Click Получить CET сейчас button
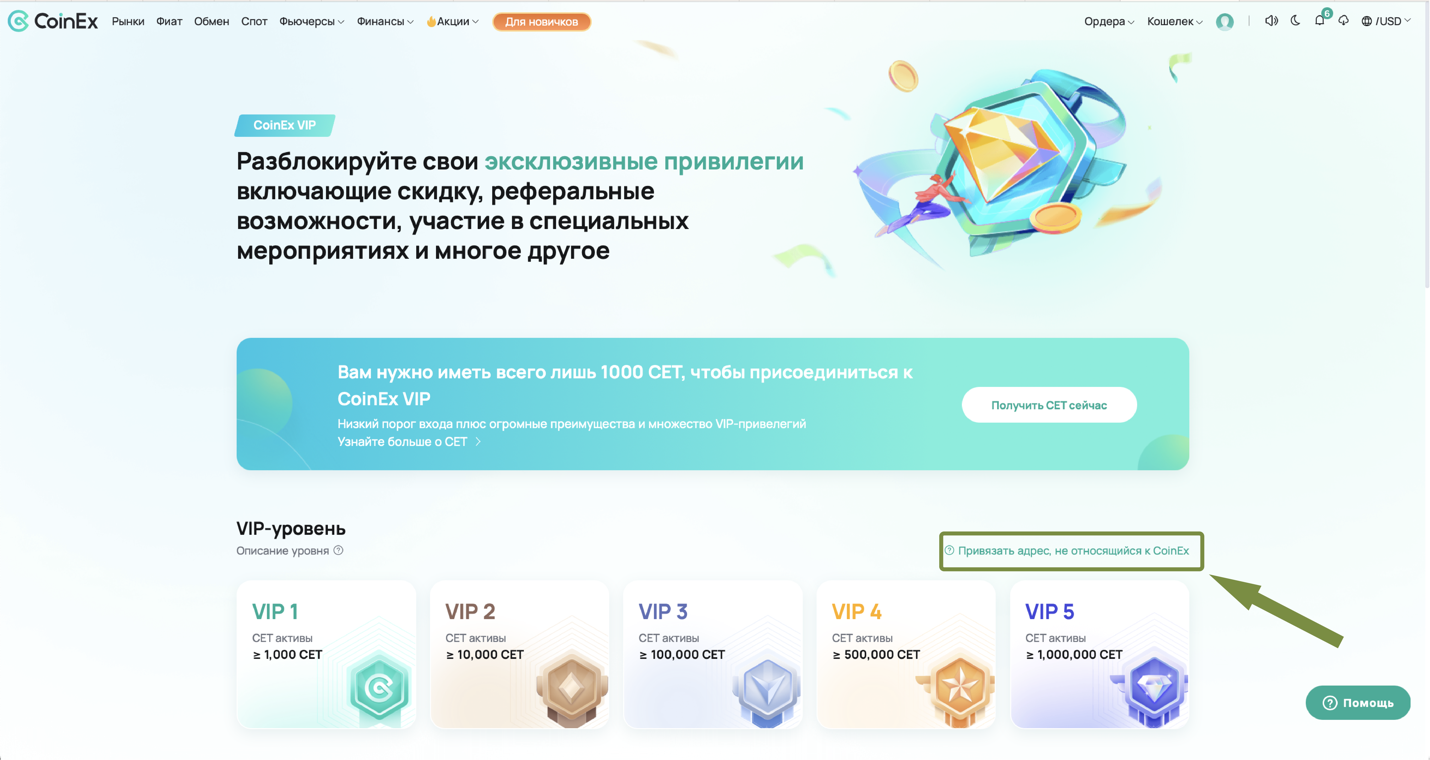The image size is (1430, 760). (x=1049, y=405)
